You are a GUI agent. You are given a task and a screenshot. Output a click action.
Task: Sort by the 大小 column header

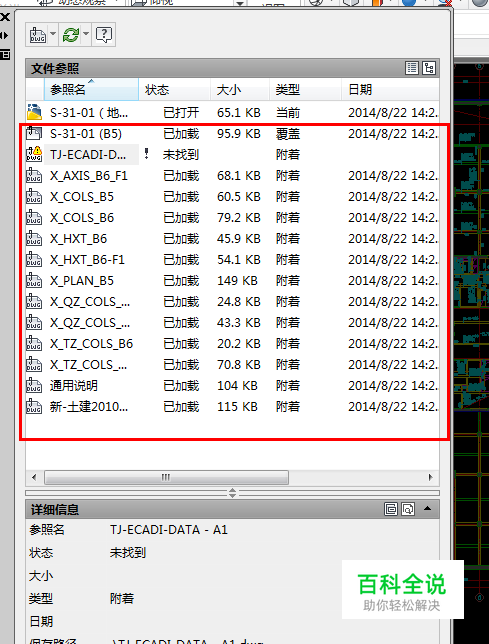[x=240, y=89]
